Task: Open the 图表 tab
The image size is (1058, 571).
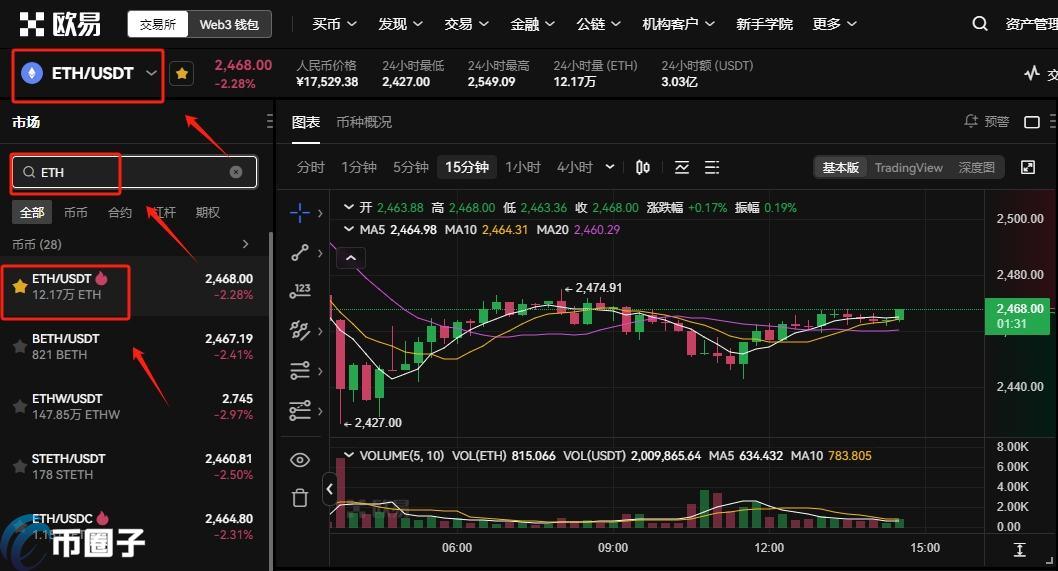Action: pos(306,122)
